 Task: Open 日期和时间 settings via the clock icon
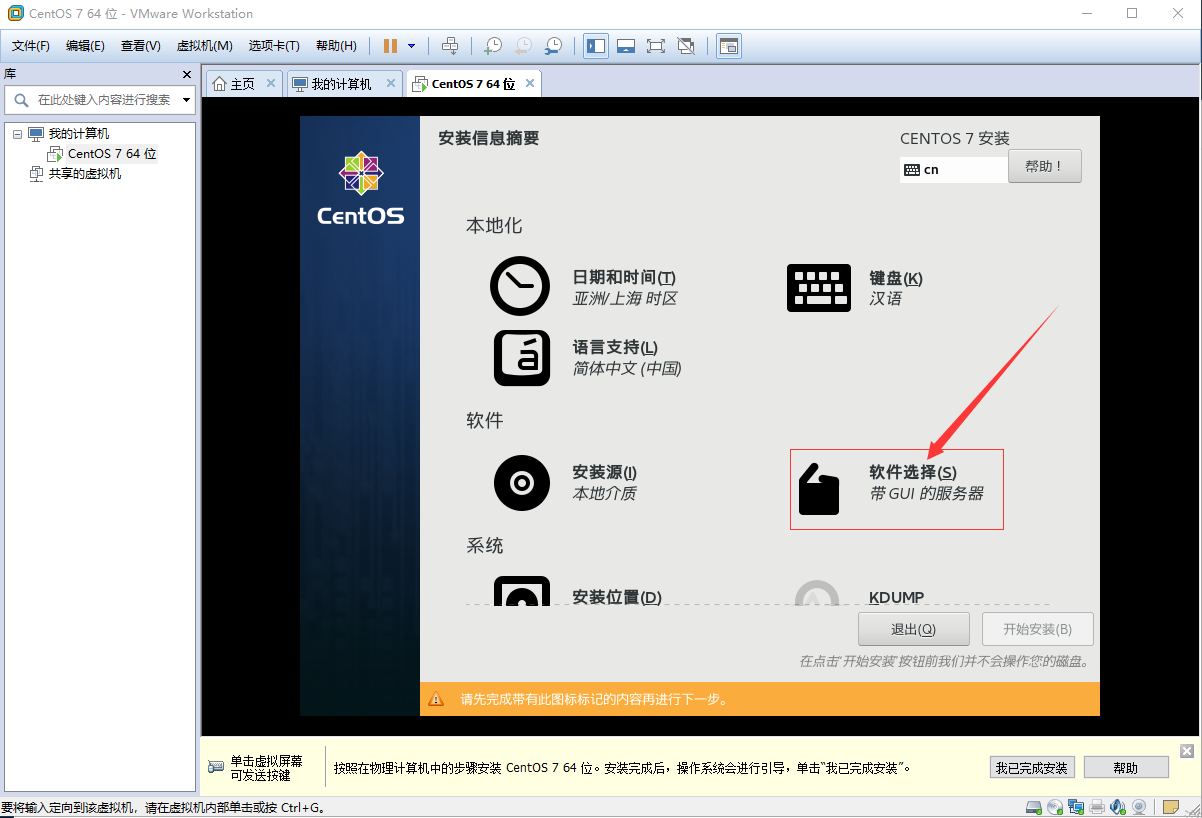coord(520,286)
